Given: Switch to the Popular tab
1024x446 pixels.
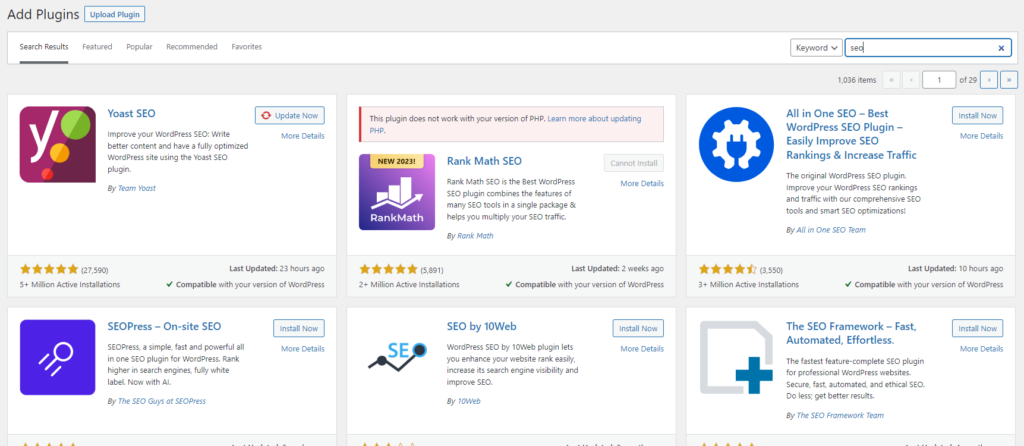Looking at the screenshot, I should pos(139,47).
